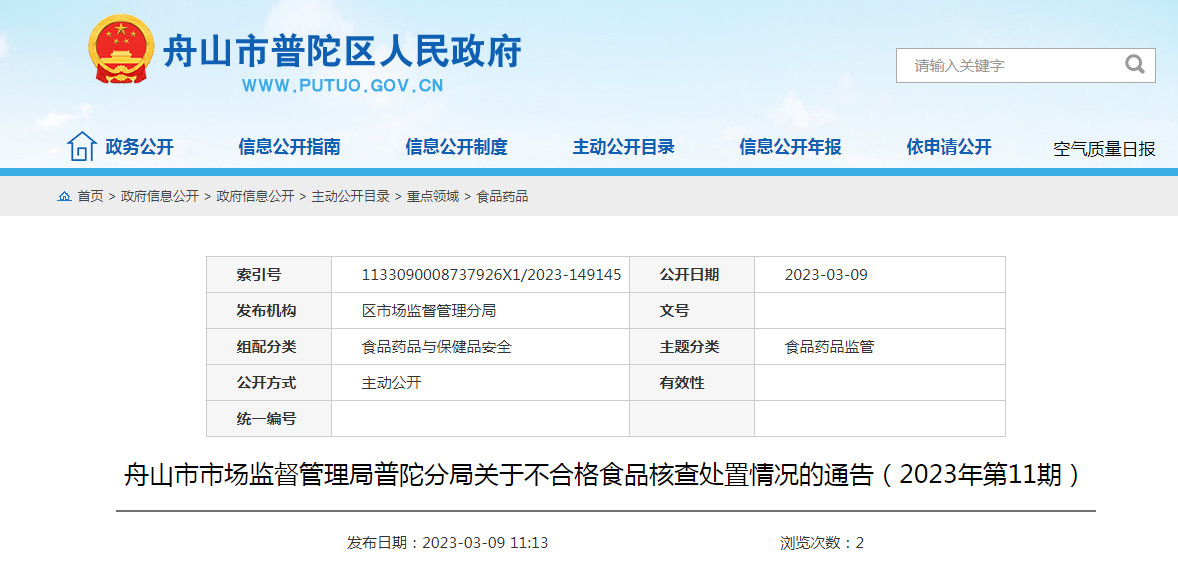Click the 空气质量日报 link
Screen dimensions: 1178x575
tap(1104, 149)
